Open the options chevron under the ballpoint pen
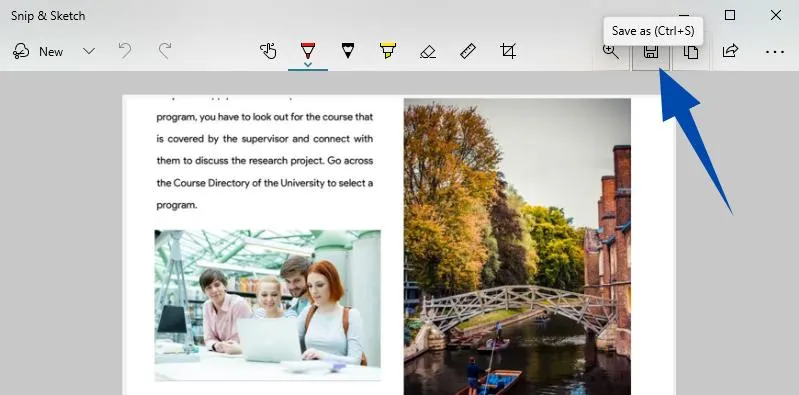 (308, 65)
